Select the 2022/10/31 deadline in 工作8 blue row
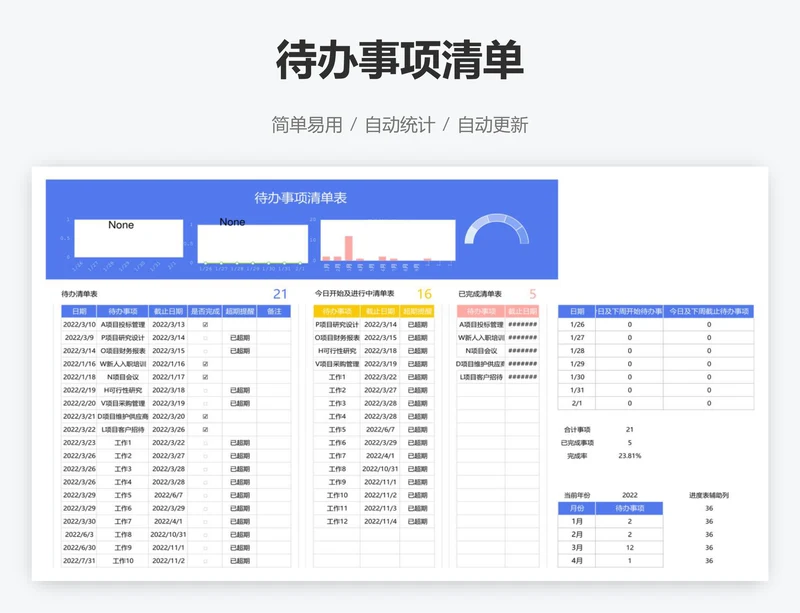 coord(168,535)
